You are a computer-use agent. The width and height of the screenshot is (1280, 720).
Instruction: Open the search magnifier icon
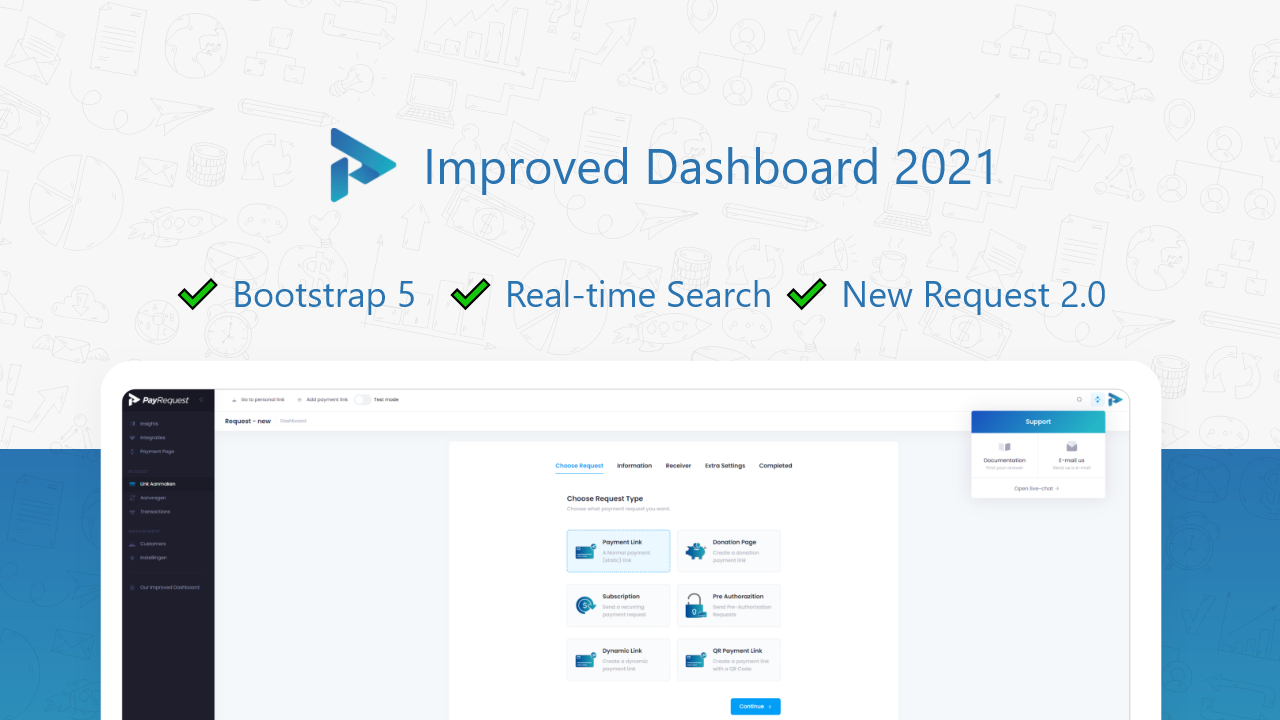click(x=1079, y=400)
